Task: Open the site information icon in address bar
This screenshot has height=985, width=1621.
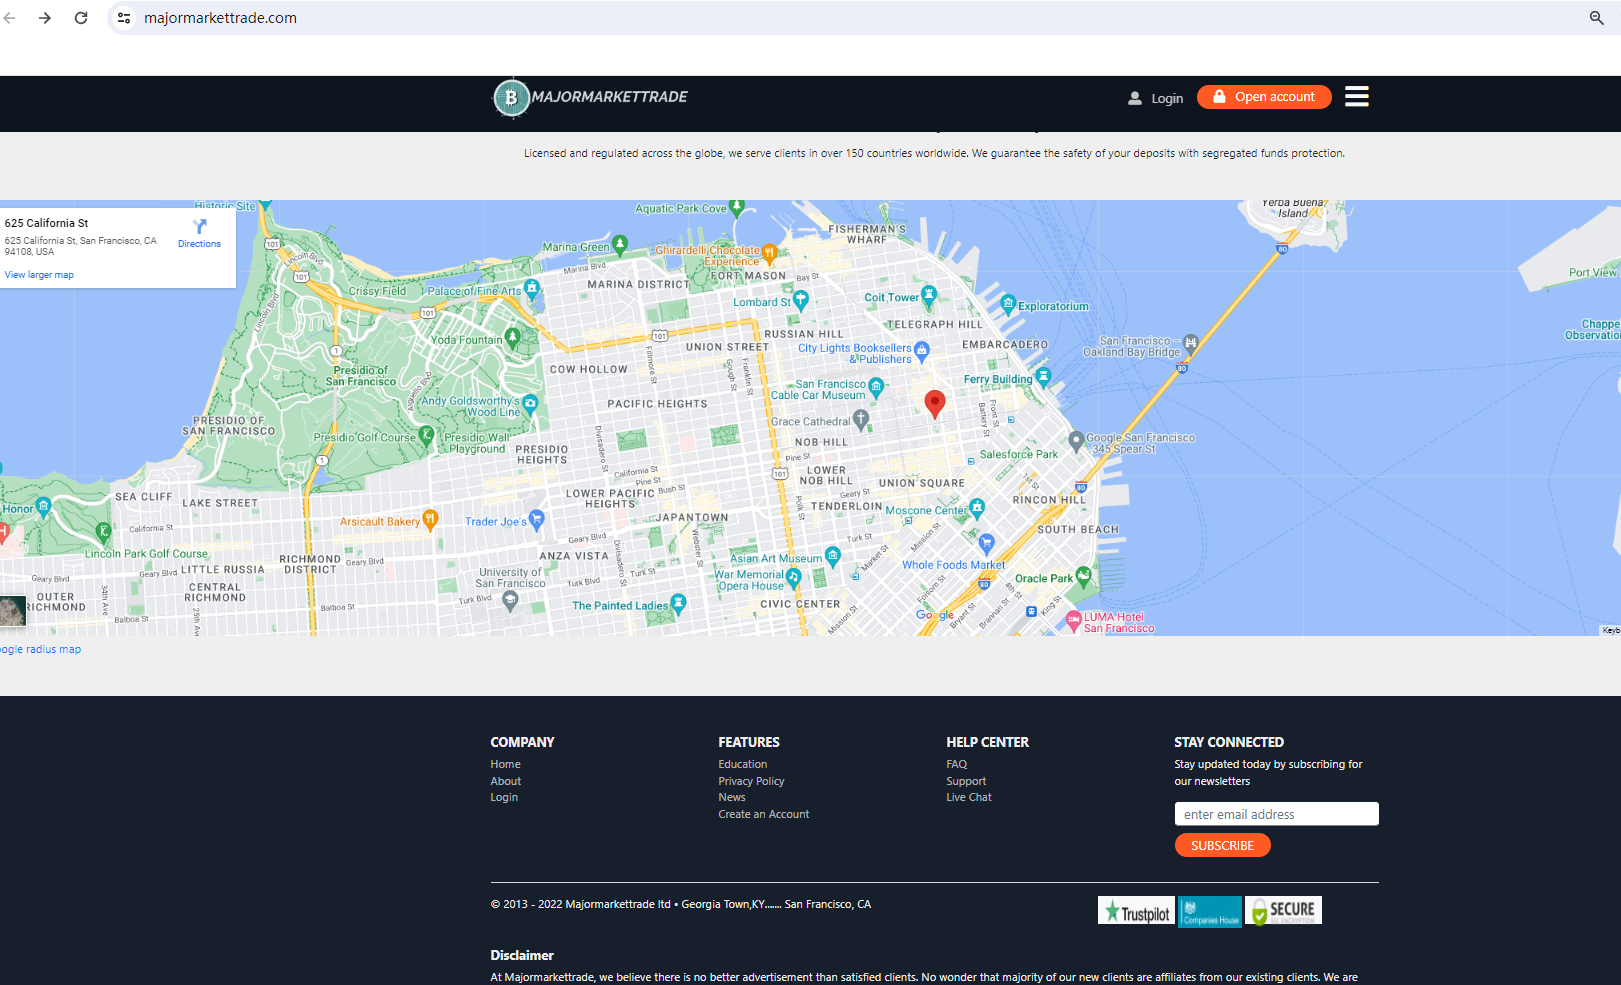Action: click(124, 18)
